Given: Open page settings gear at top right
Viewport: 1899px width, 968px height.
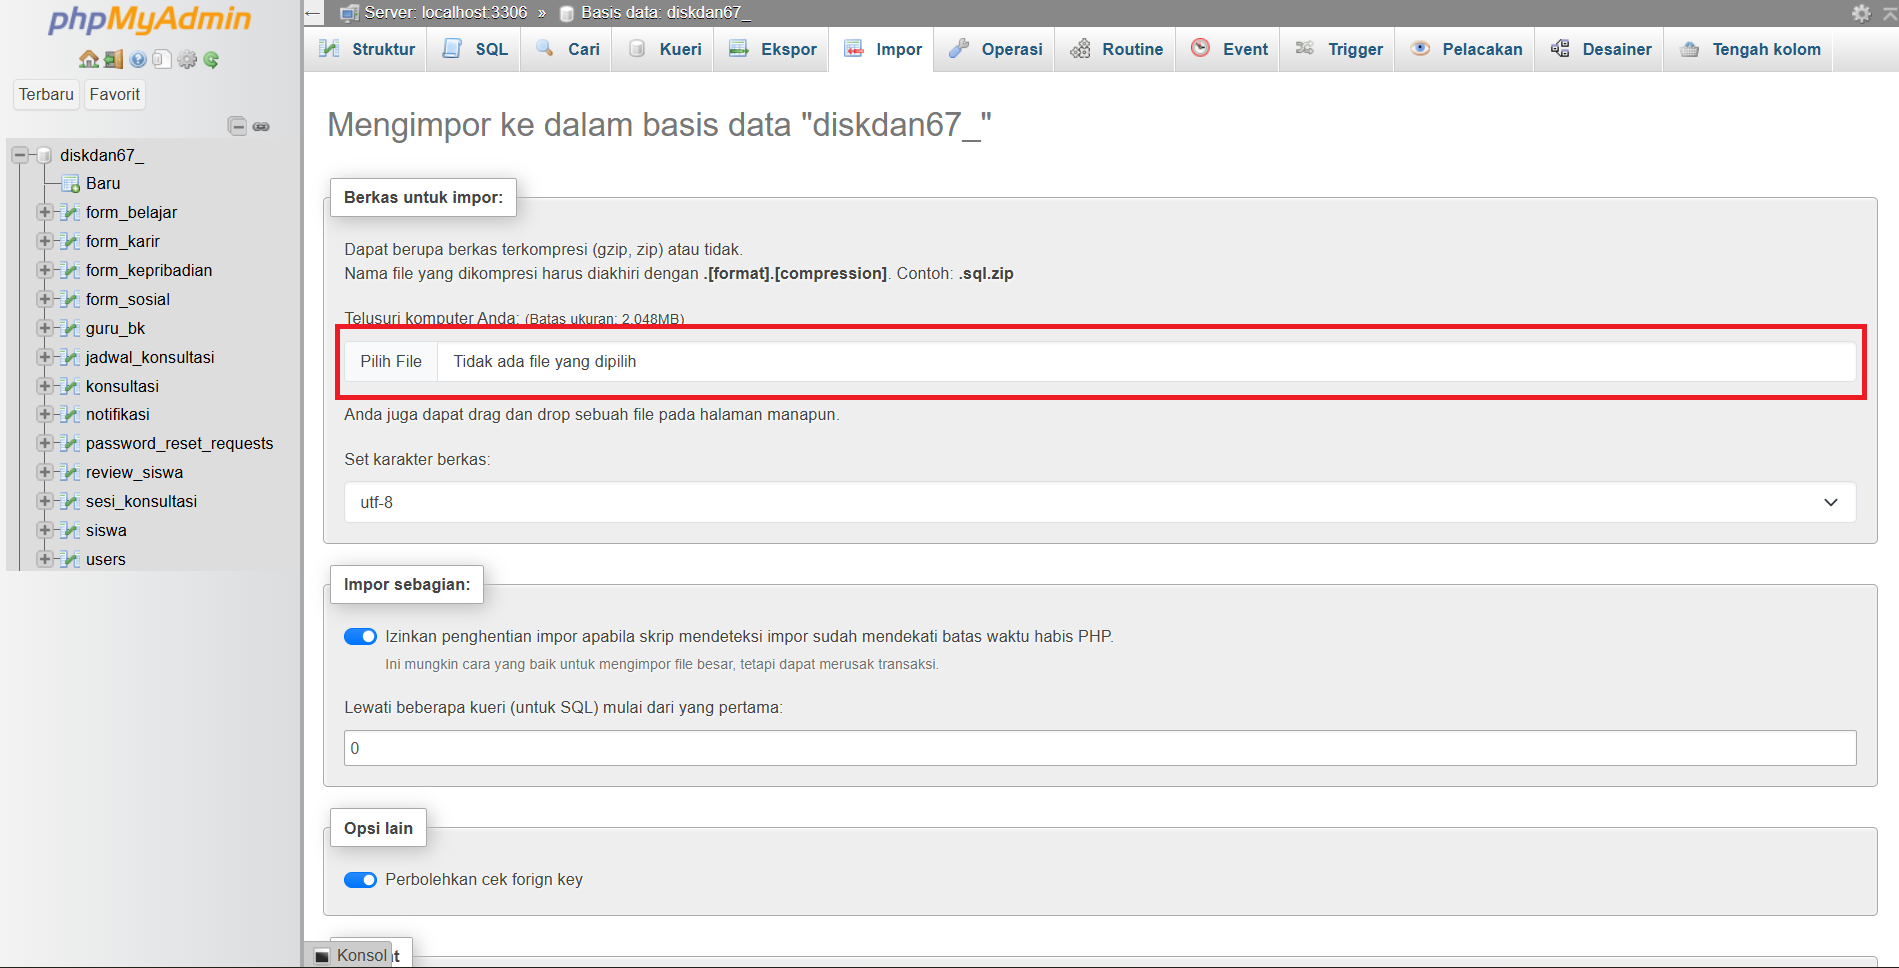Looking at the screenshot, I should [1860, 13].
